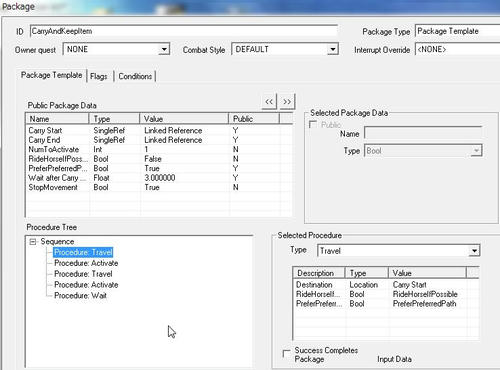The width and height of the screenshot is (500, 370).
Task: Select the Carry Start data row
Action: [x=159, y=130]
